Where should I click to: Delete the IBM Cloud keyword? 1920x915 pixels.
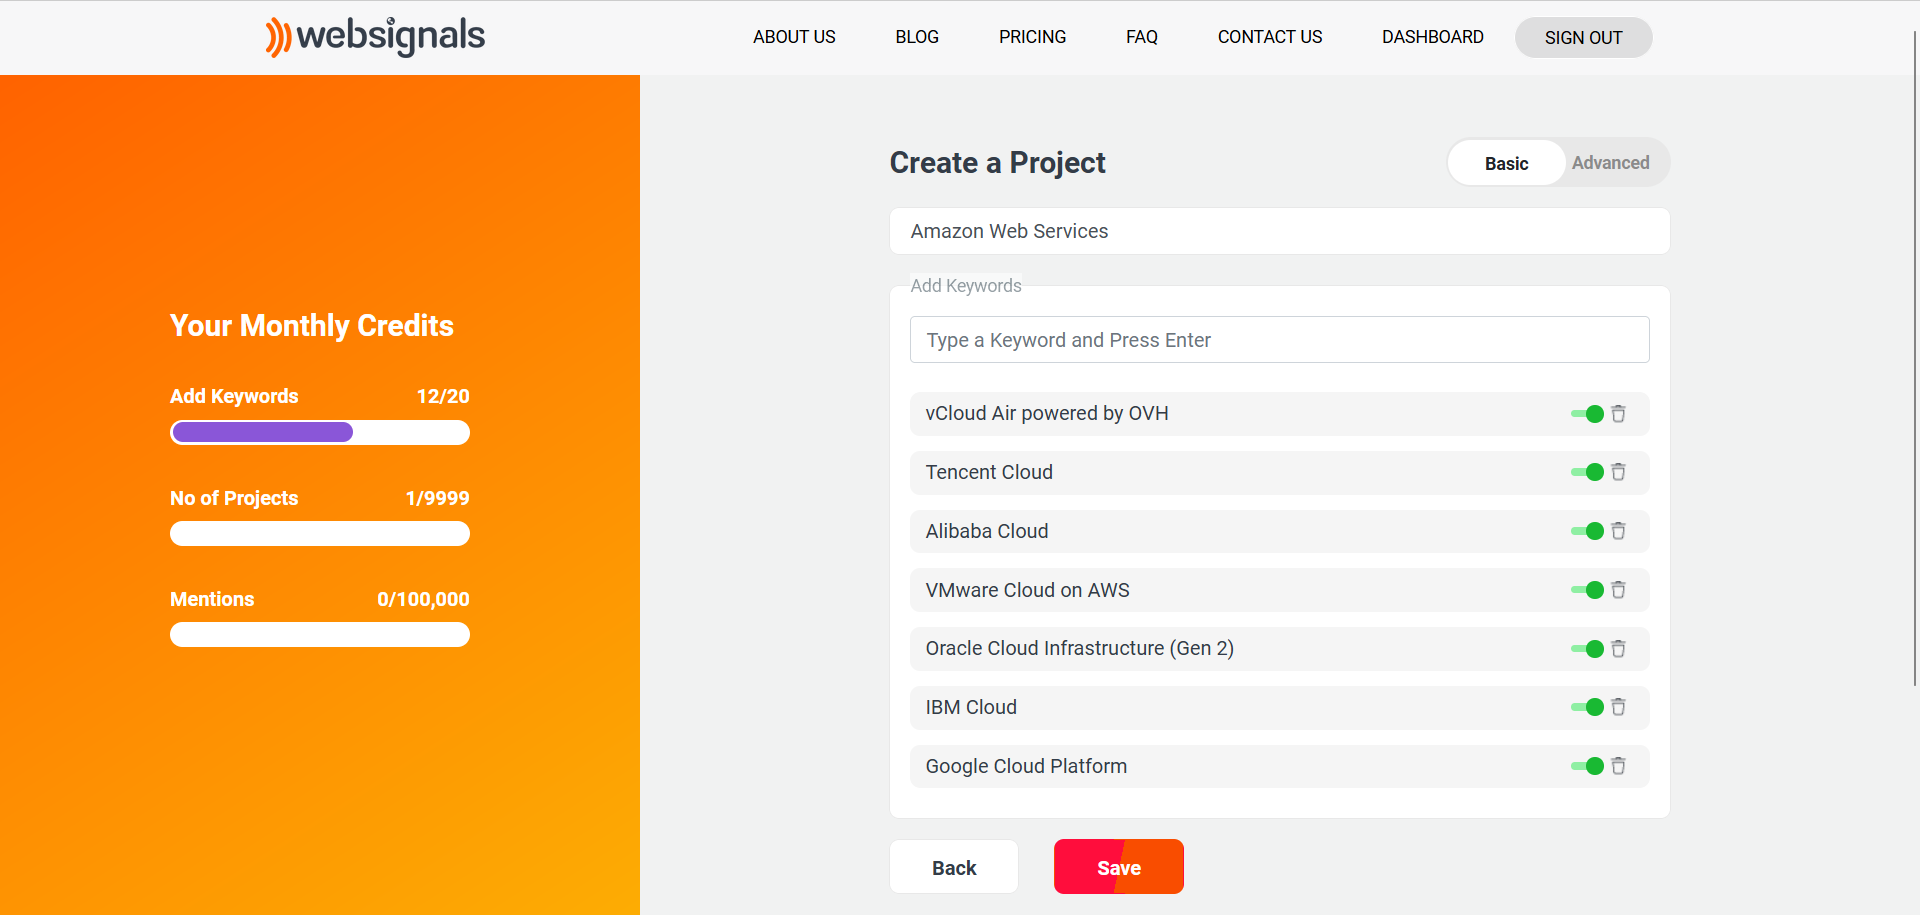pyautogui.click(x=1618, y=707)
